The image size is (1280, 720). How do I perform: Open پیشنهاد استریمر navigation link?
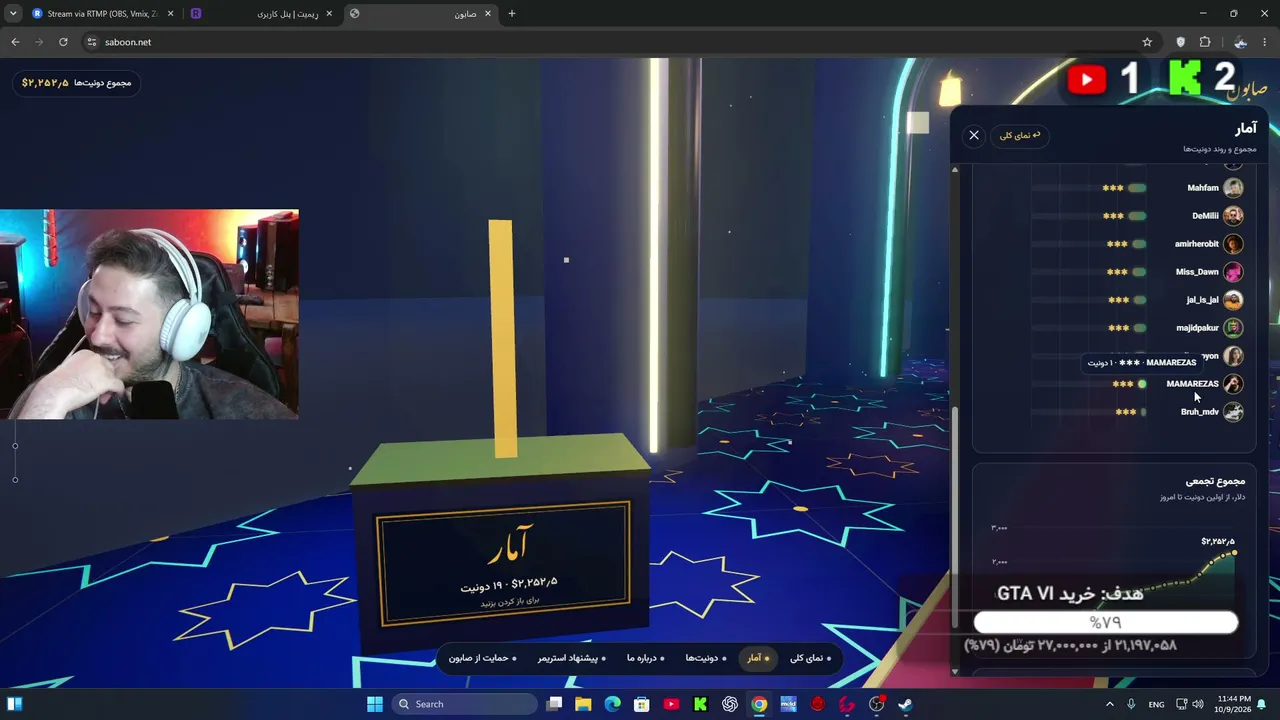tap(572, 658)
